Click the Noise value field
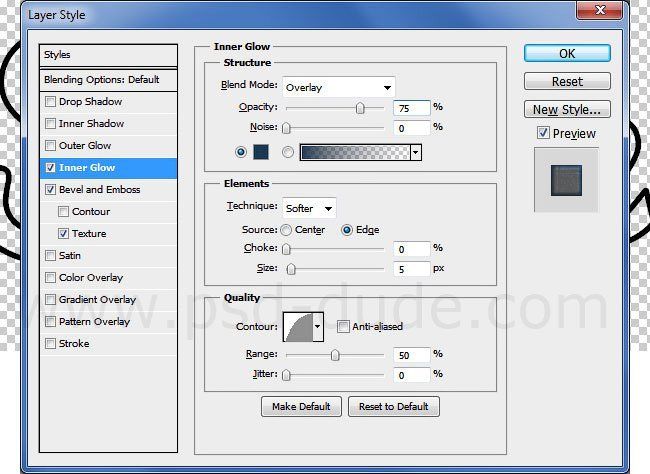The height and width of the screenshot is (474, 650). point(412,128)
